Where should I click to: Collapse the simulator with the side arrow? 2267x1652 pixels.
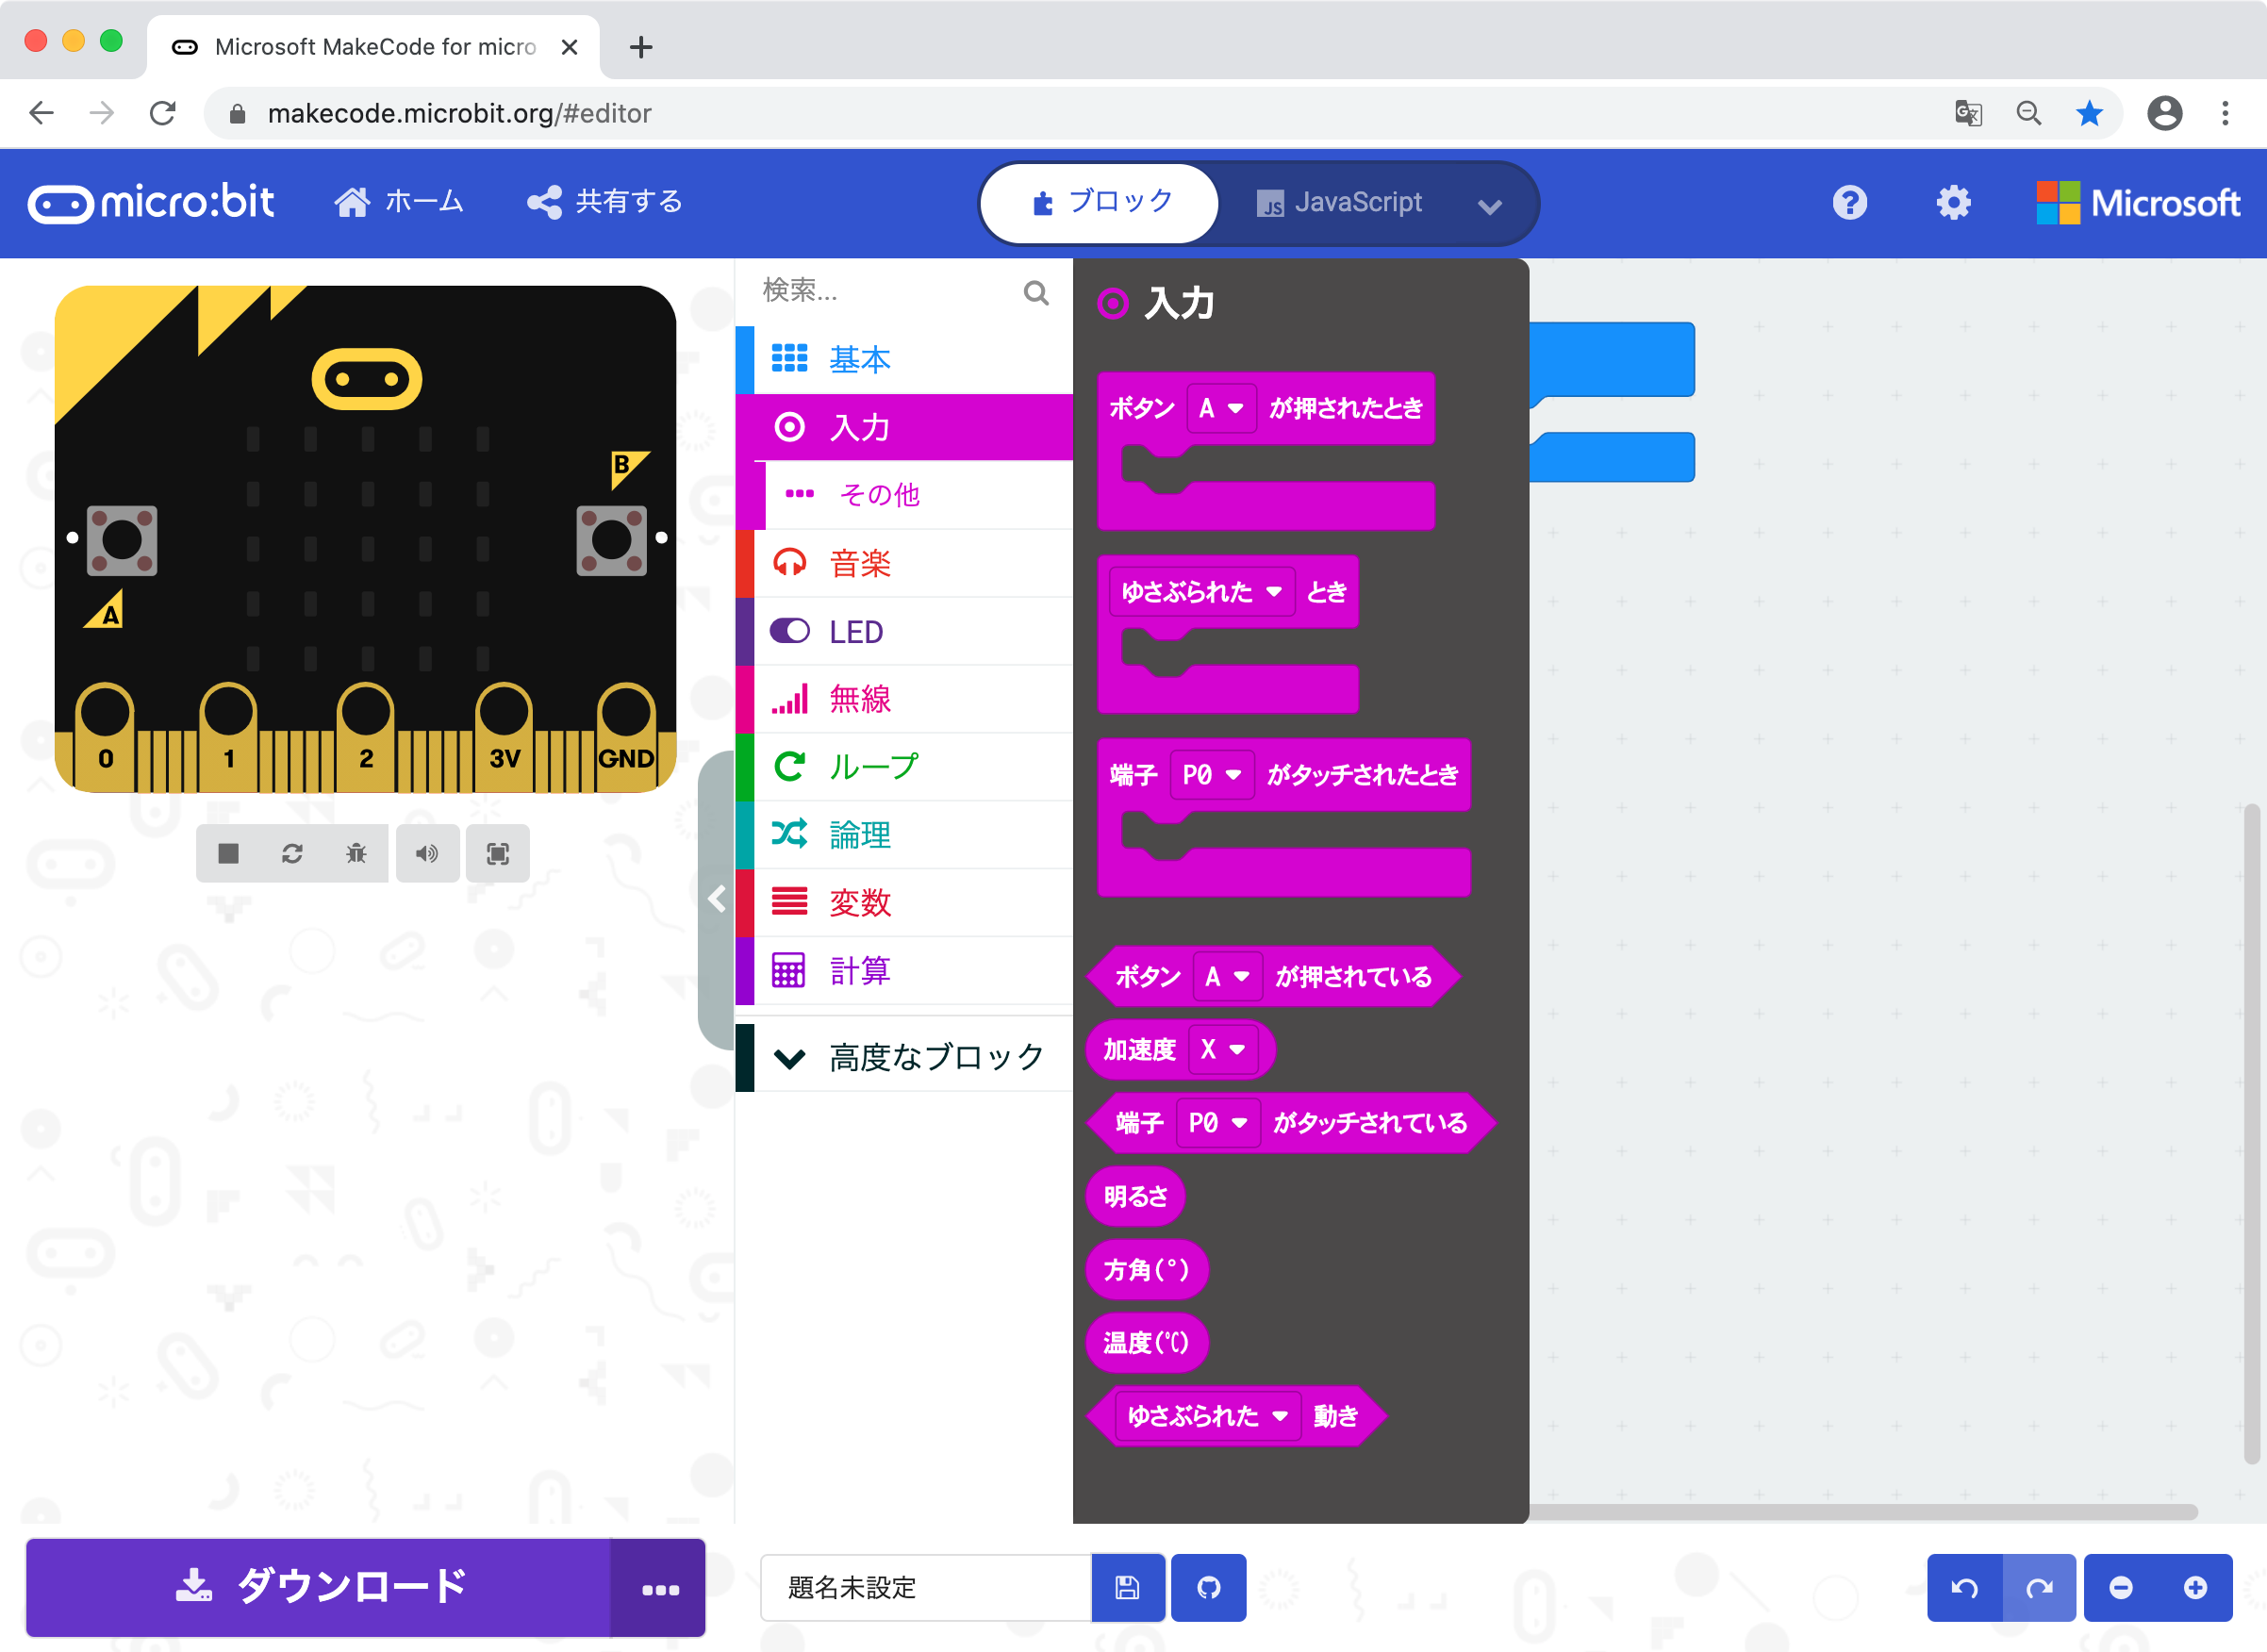pyautogui.click(x=716, y=899)
